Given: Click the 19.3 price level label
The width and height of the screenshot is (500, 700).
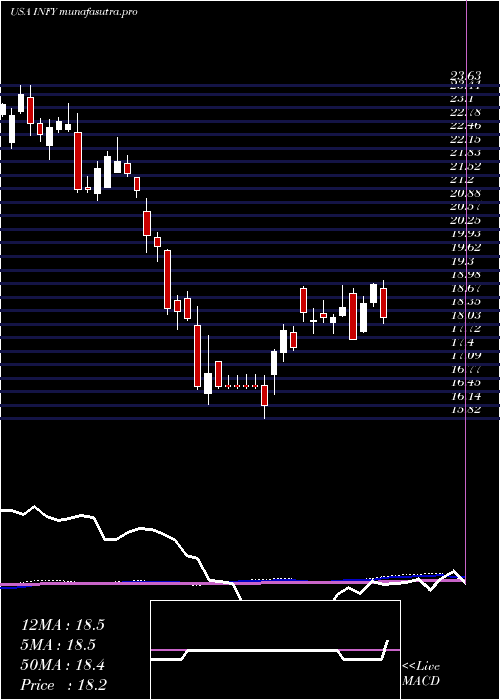Looking at the screenshot, I should tap(464, 261).
